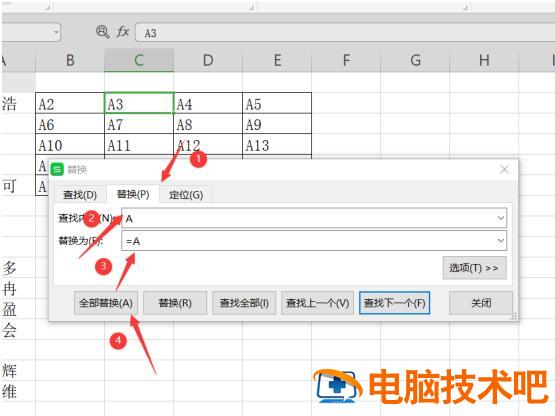Click cell containing A5

(x=277, y=103)
